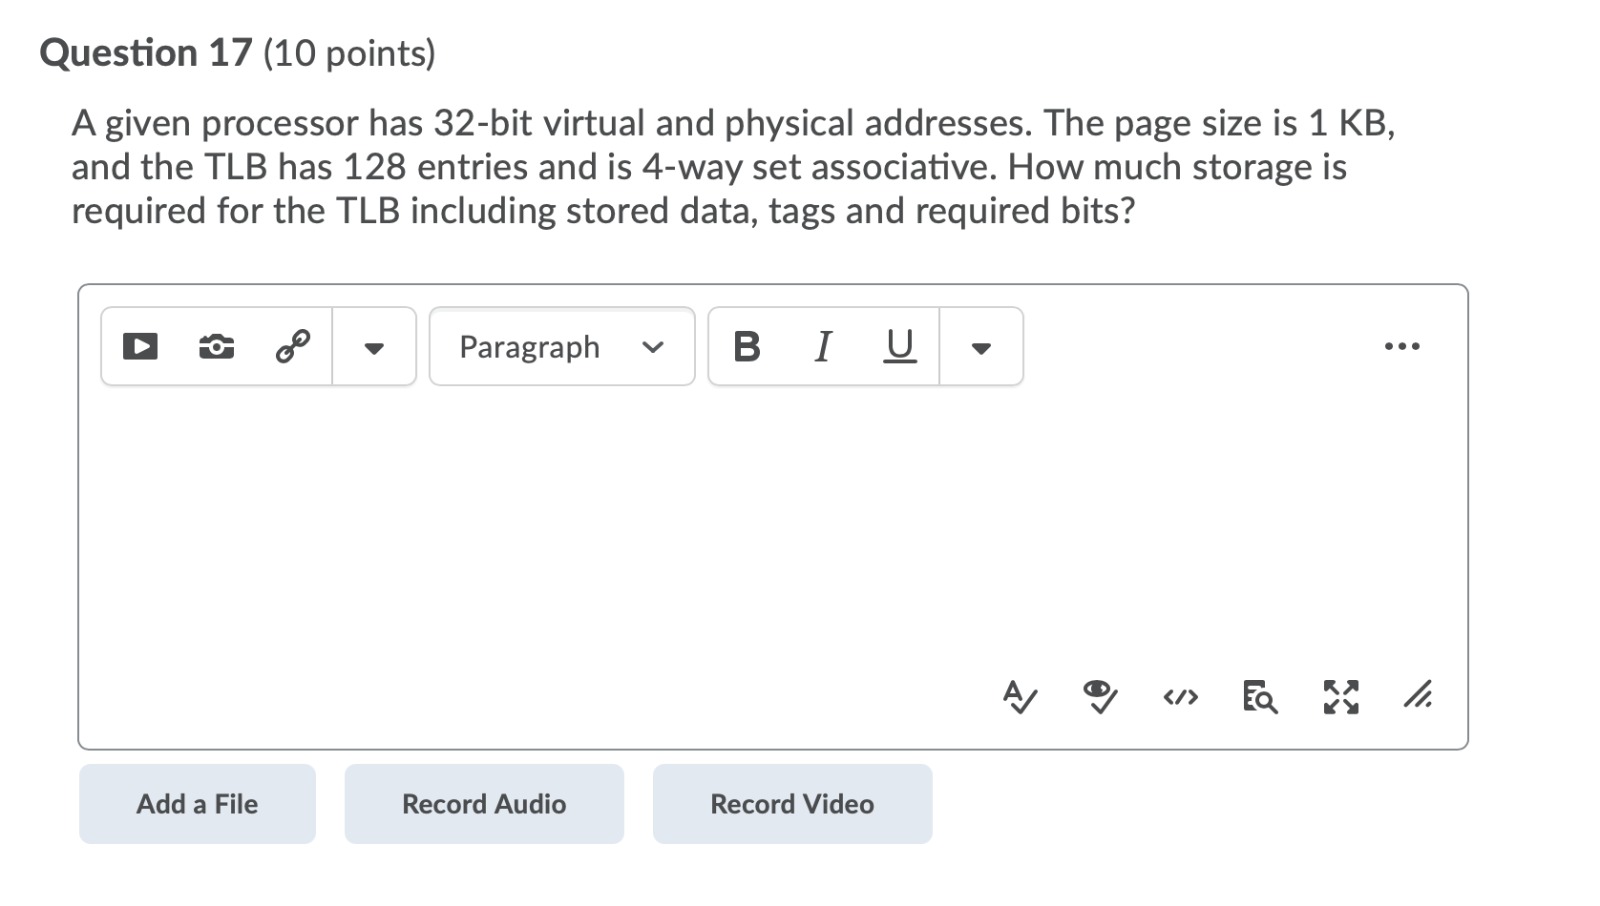Open the ellipsis overflow menu
Viewport: 1600px width, 906px height.
(x=1404, y=346)
